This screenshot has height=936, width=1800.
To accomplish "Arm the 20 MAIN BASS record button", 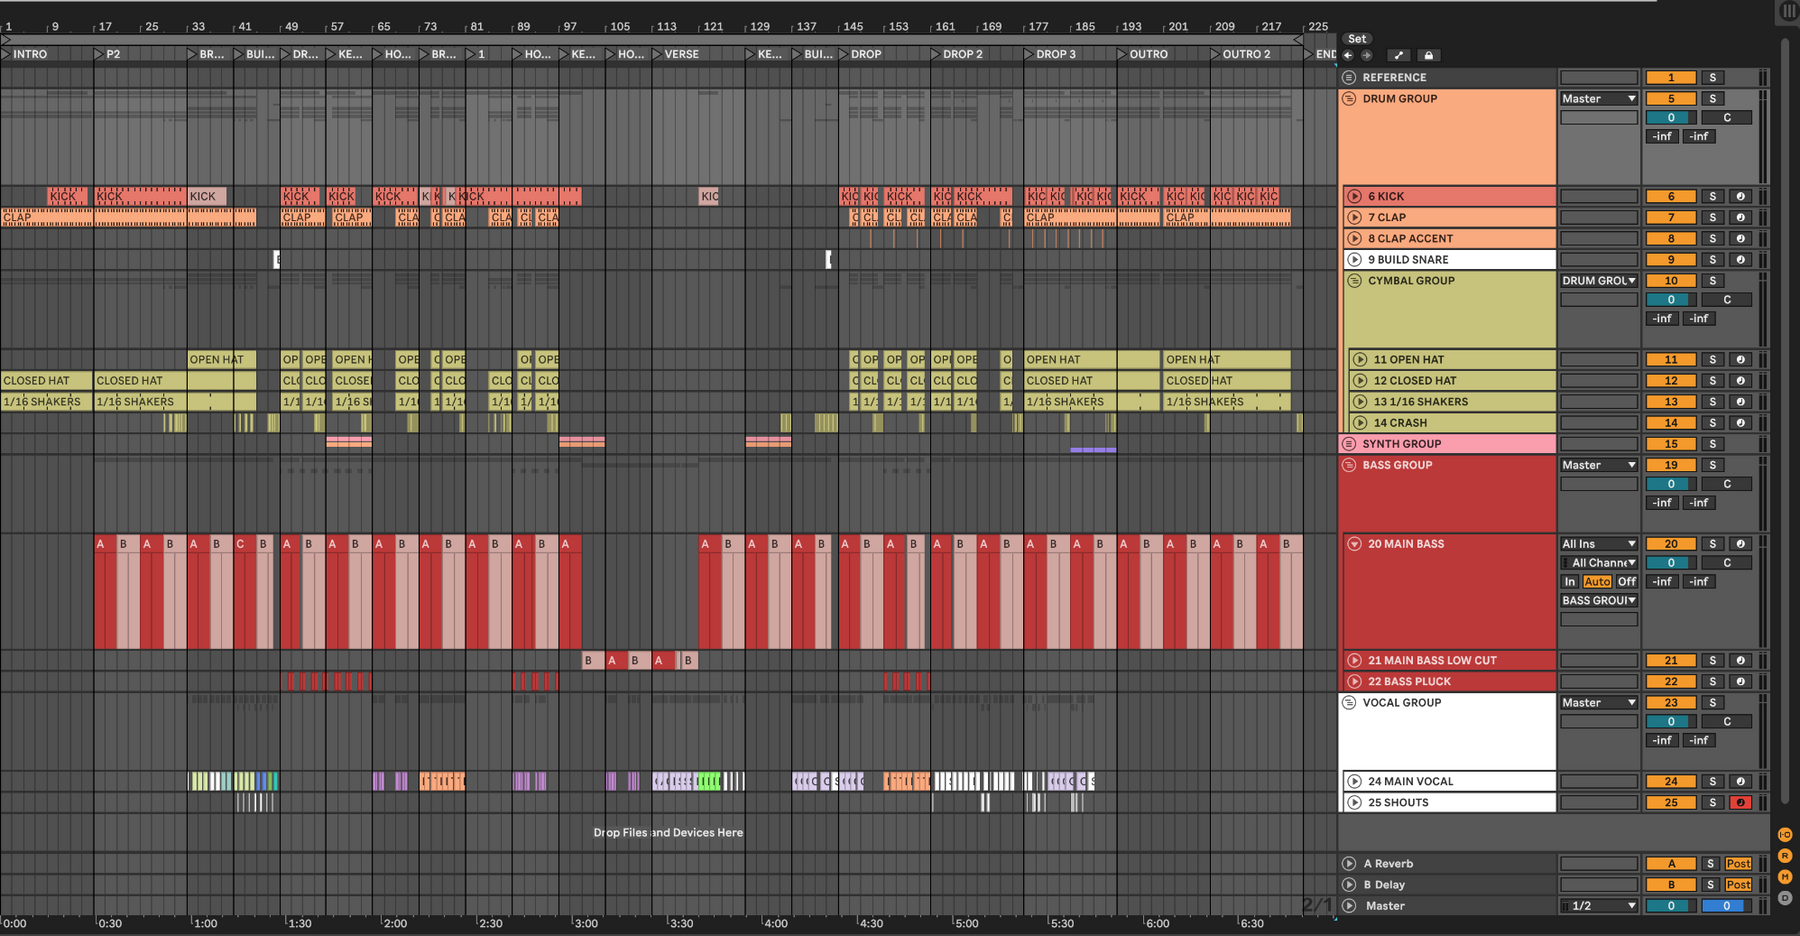I will (x=1740, y=544).
